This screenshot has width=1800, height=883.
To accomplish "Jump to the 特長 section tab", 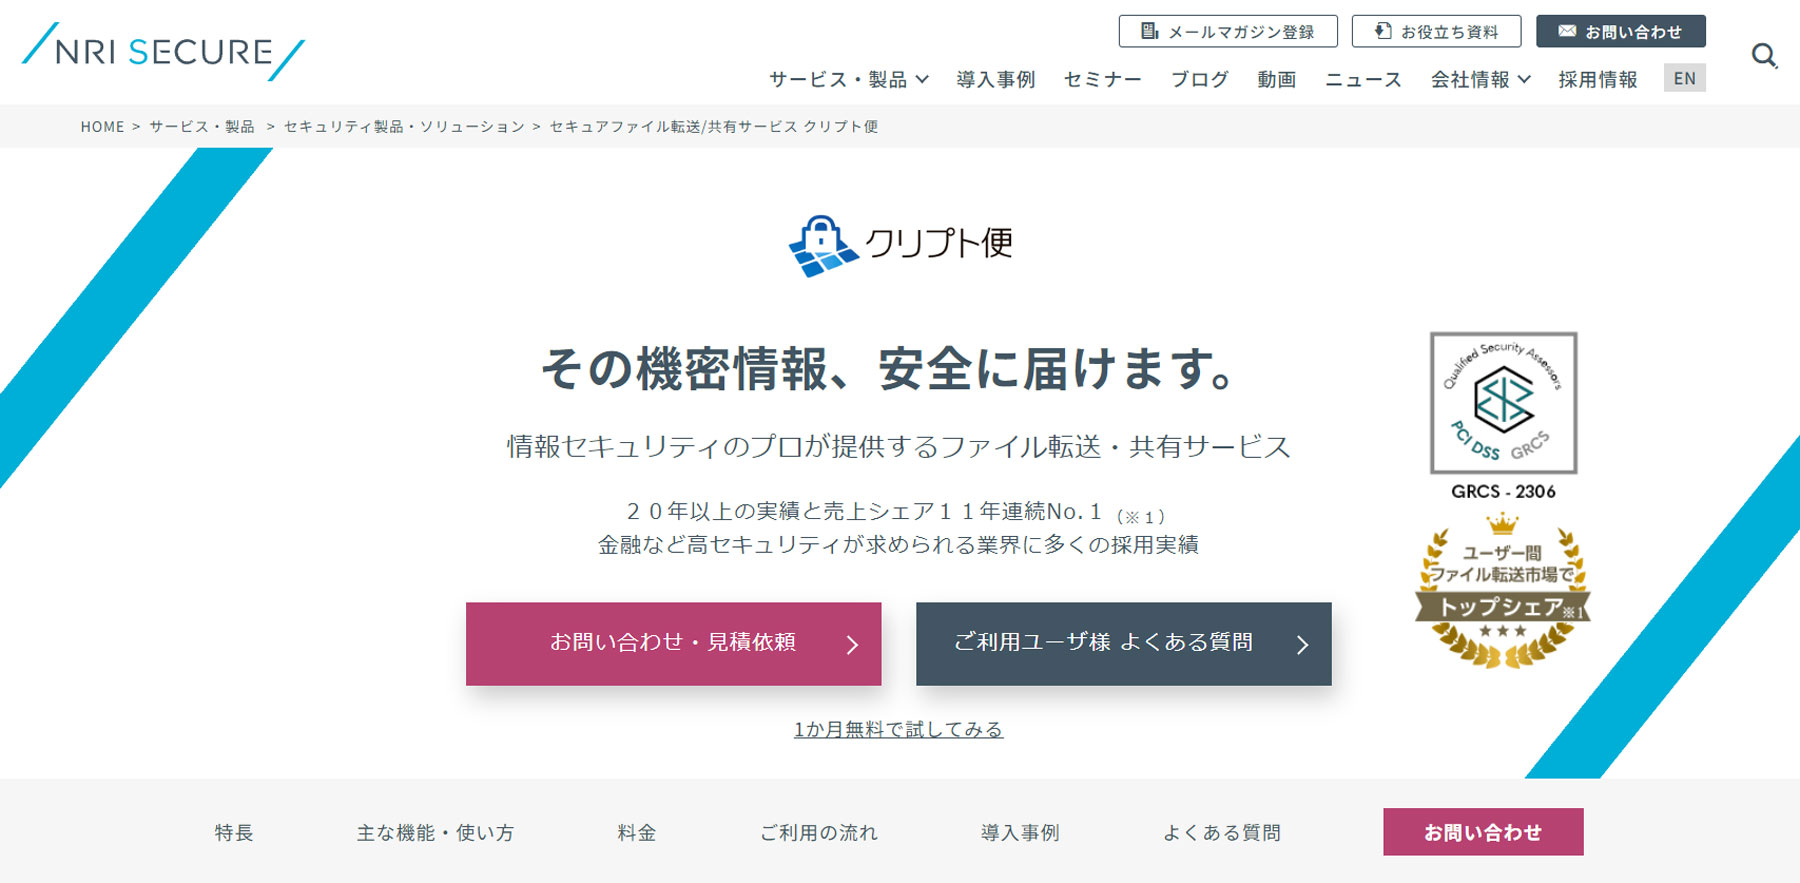I will click(x=234, y=833).
